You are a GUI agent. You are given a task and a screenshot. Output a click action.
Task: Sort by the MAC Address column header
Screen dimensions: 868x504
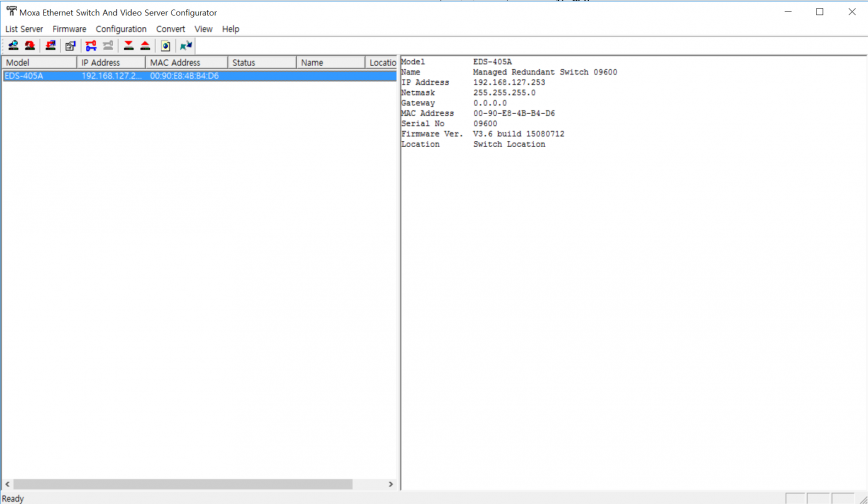(x=186, y=63)
